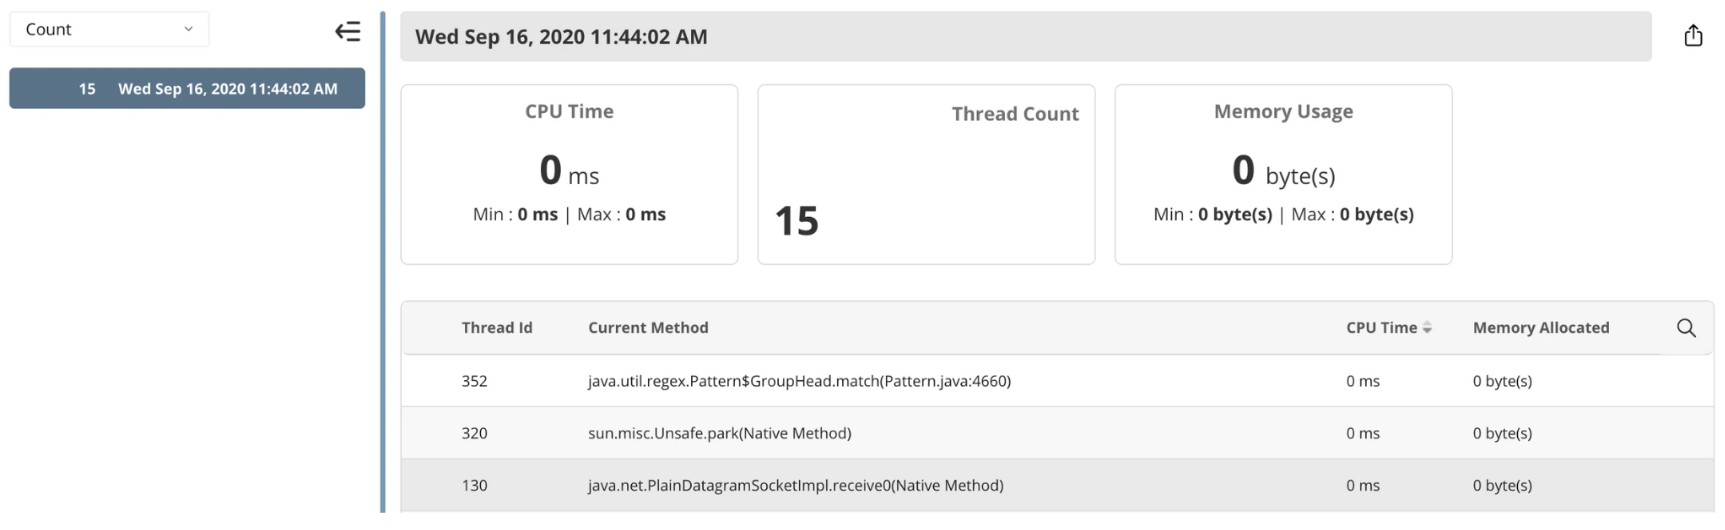Screen dimensions: 1725x530
Task: Click the Thread Id column header
Action: 496,328
